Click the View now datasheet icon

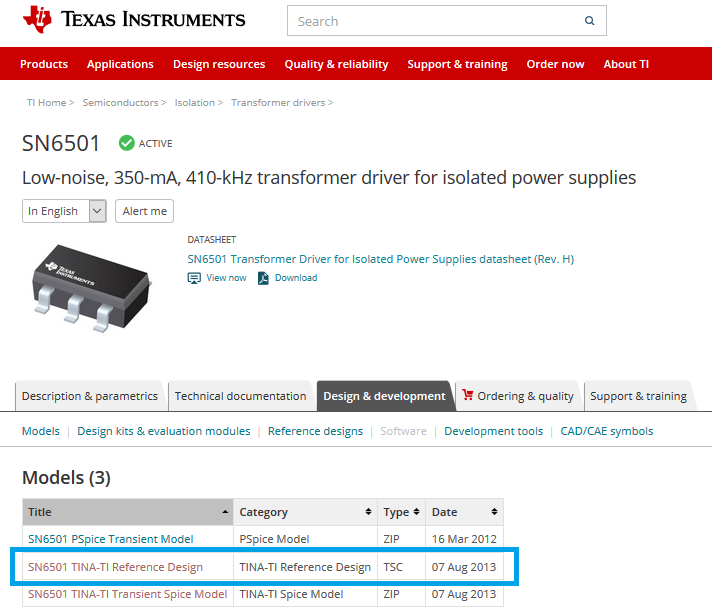pyautogui.click(x=194, y=278)
